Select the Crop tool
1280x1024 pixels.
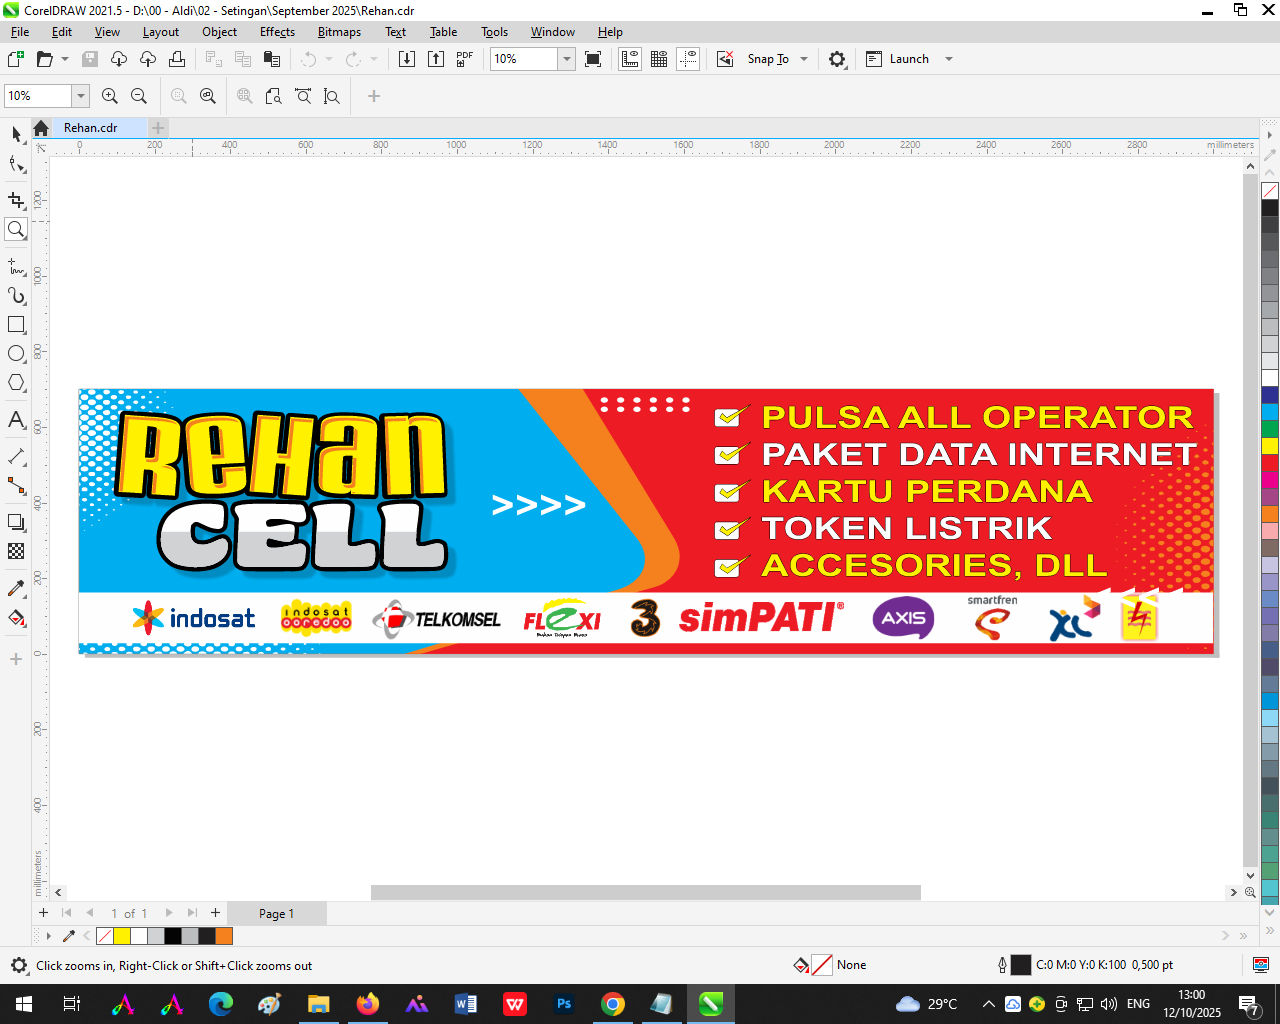coord(16,200)
